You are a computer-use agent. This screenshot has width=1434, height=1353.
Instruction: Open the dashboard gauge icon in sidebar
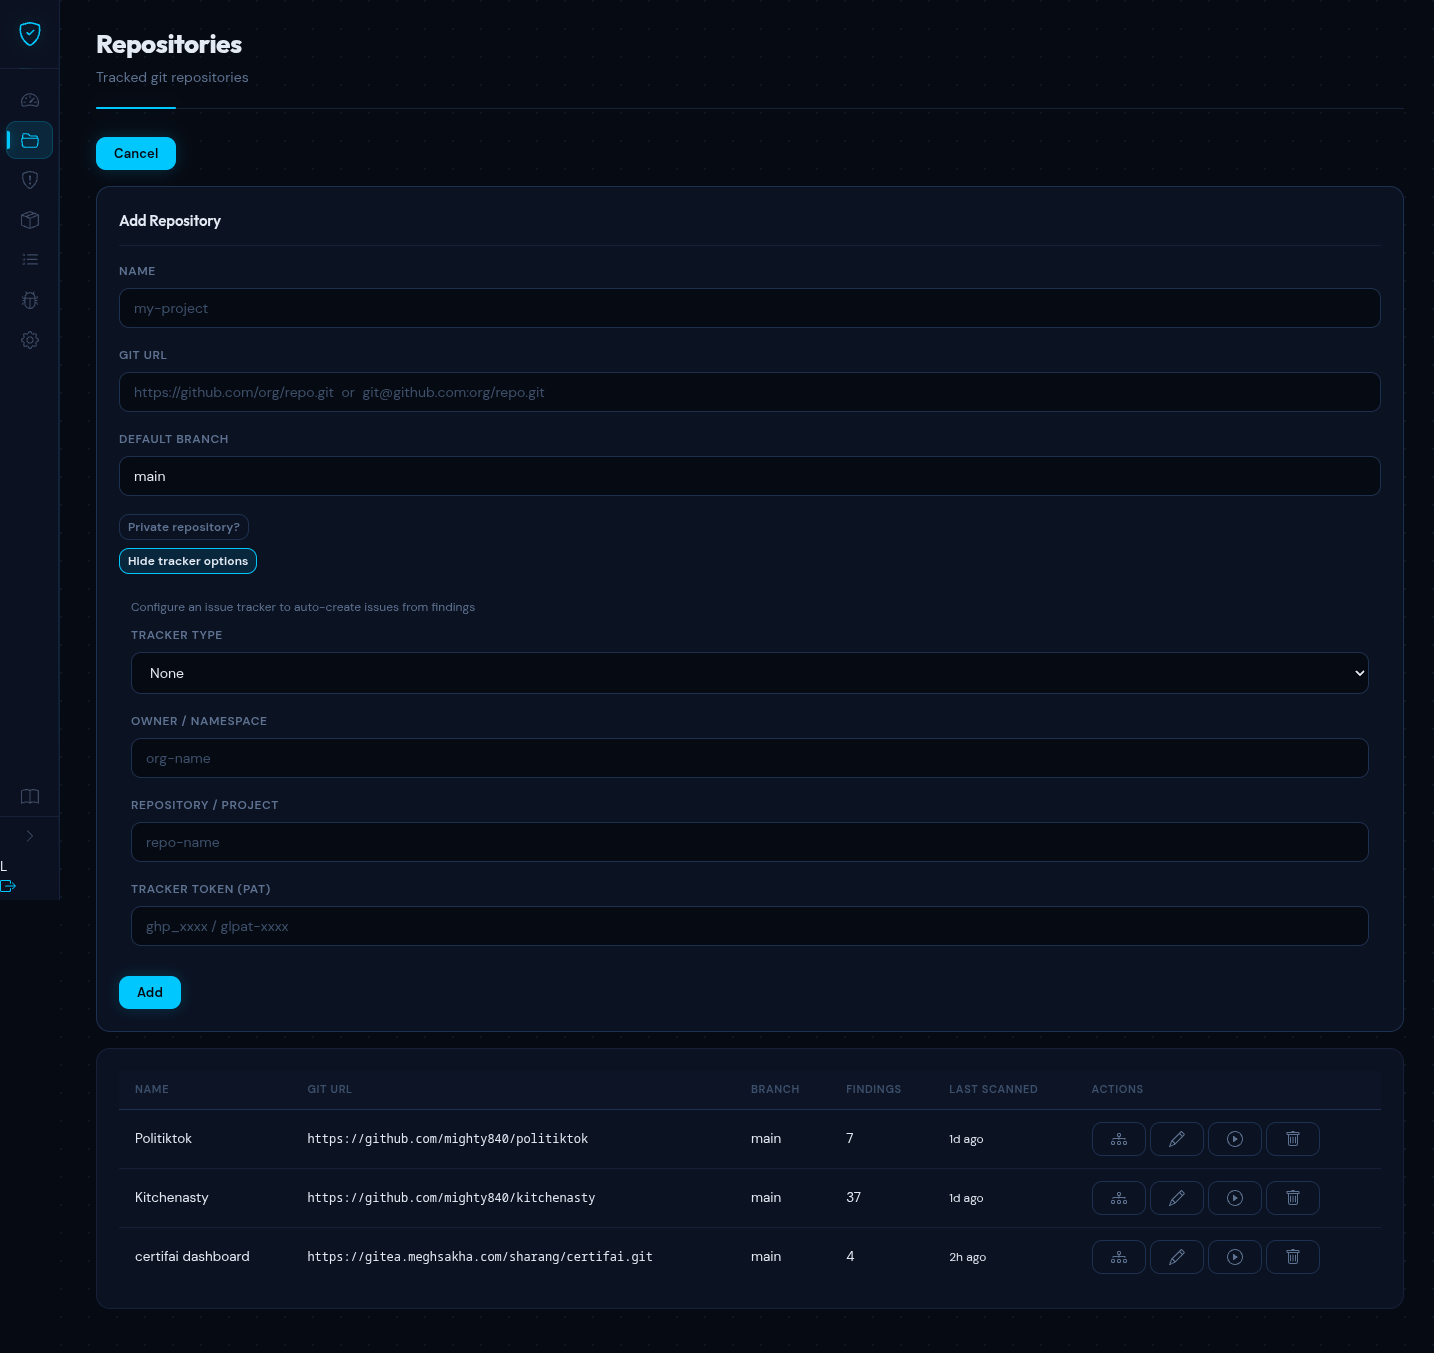pos(30,100)
